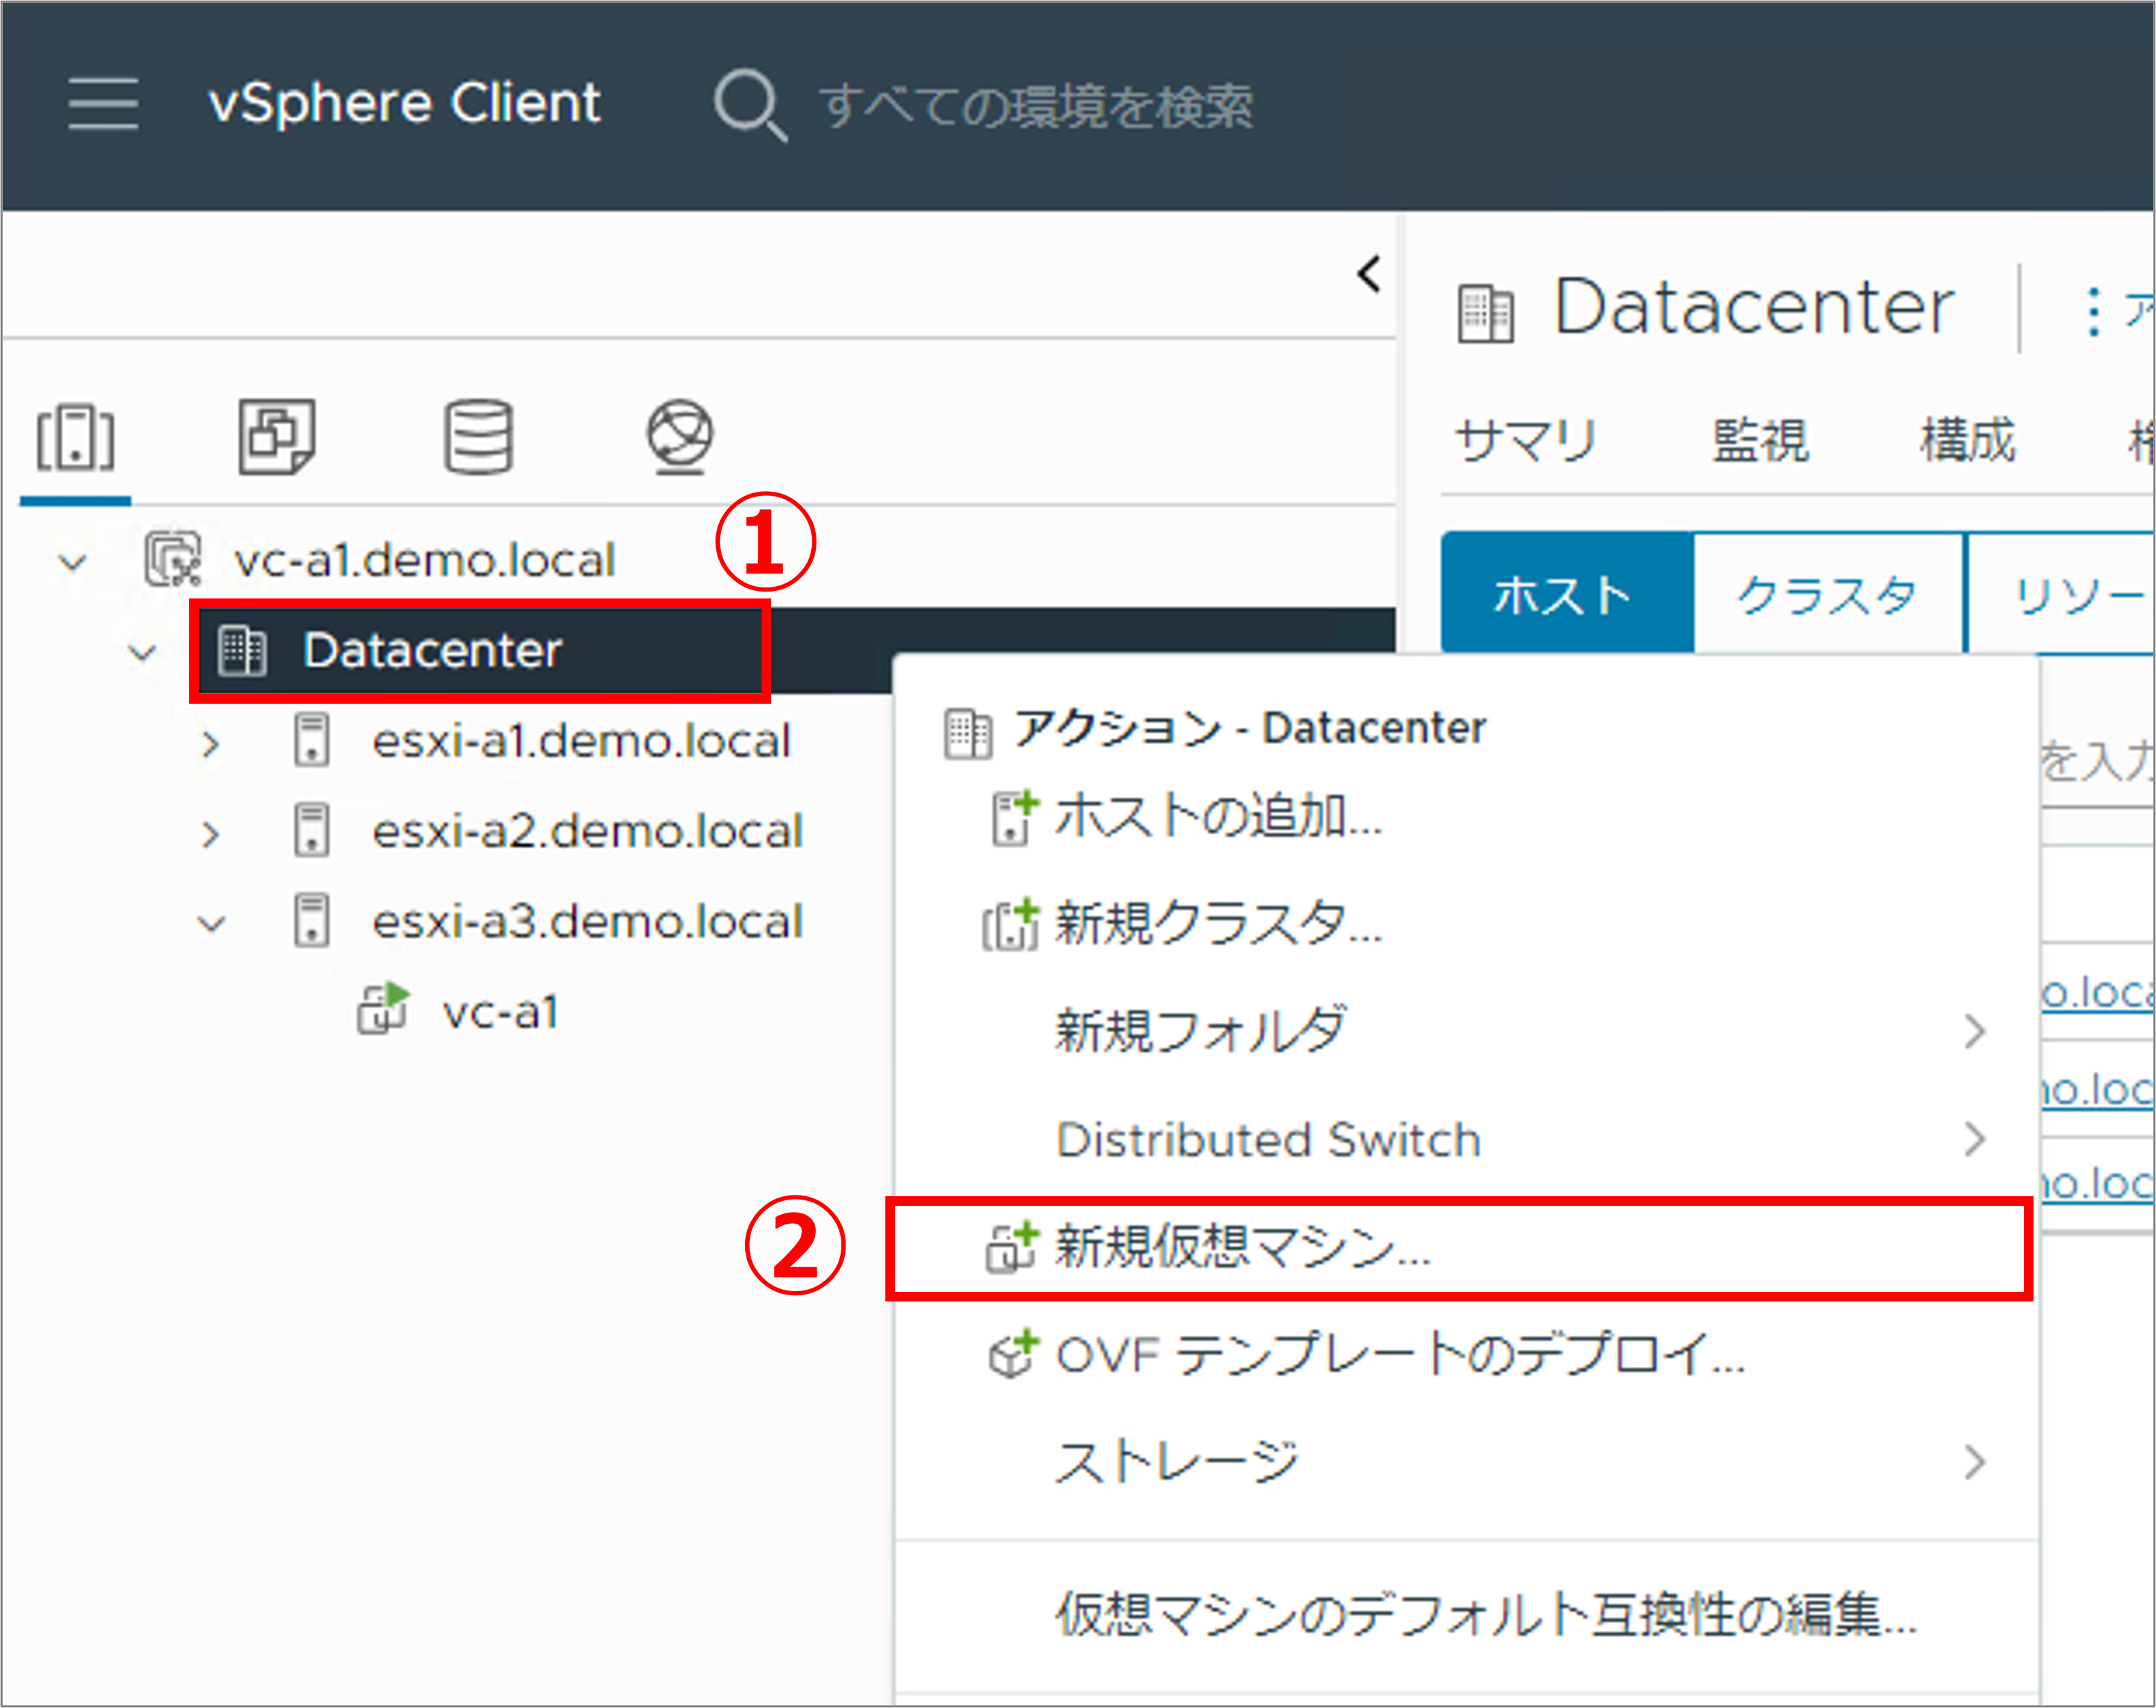Expand the ストレージ submenu arrow
Screen dimensions: 2156x1708
click(x=1974, y=1462)
